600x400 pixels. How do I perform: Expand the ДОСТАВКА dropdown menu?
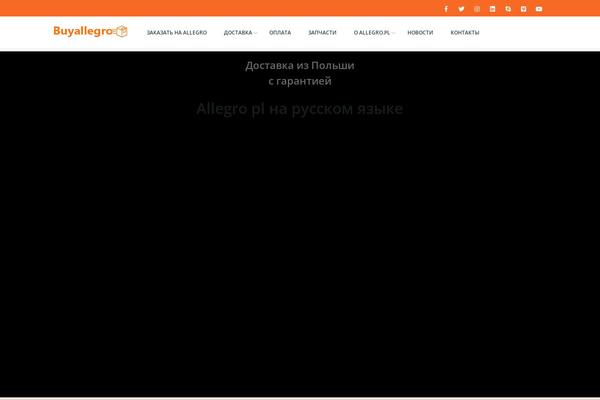point(240,33)
